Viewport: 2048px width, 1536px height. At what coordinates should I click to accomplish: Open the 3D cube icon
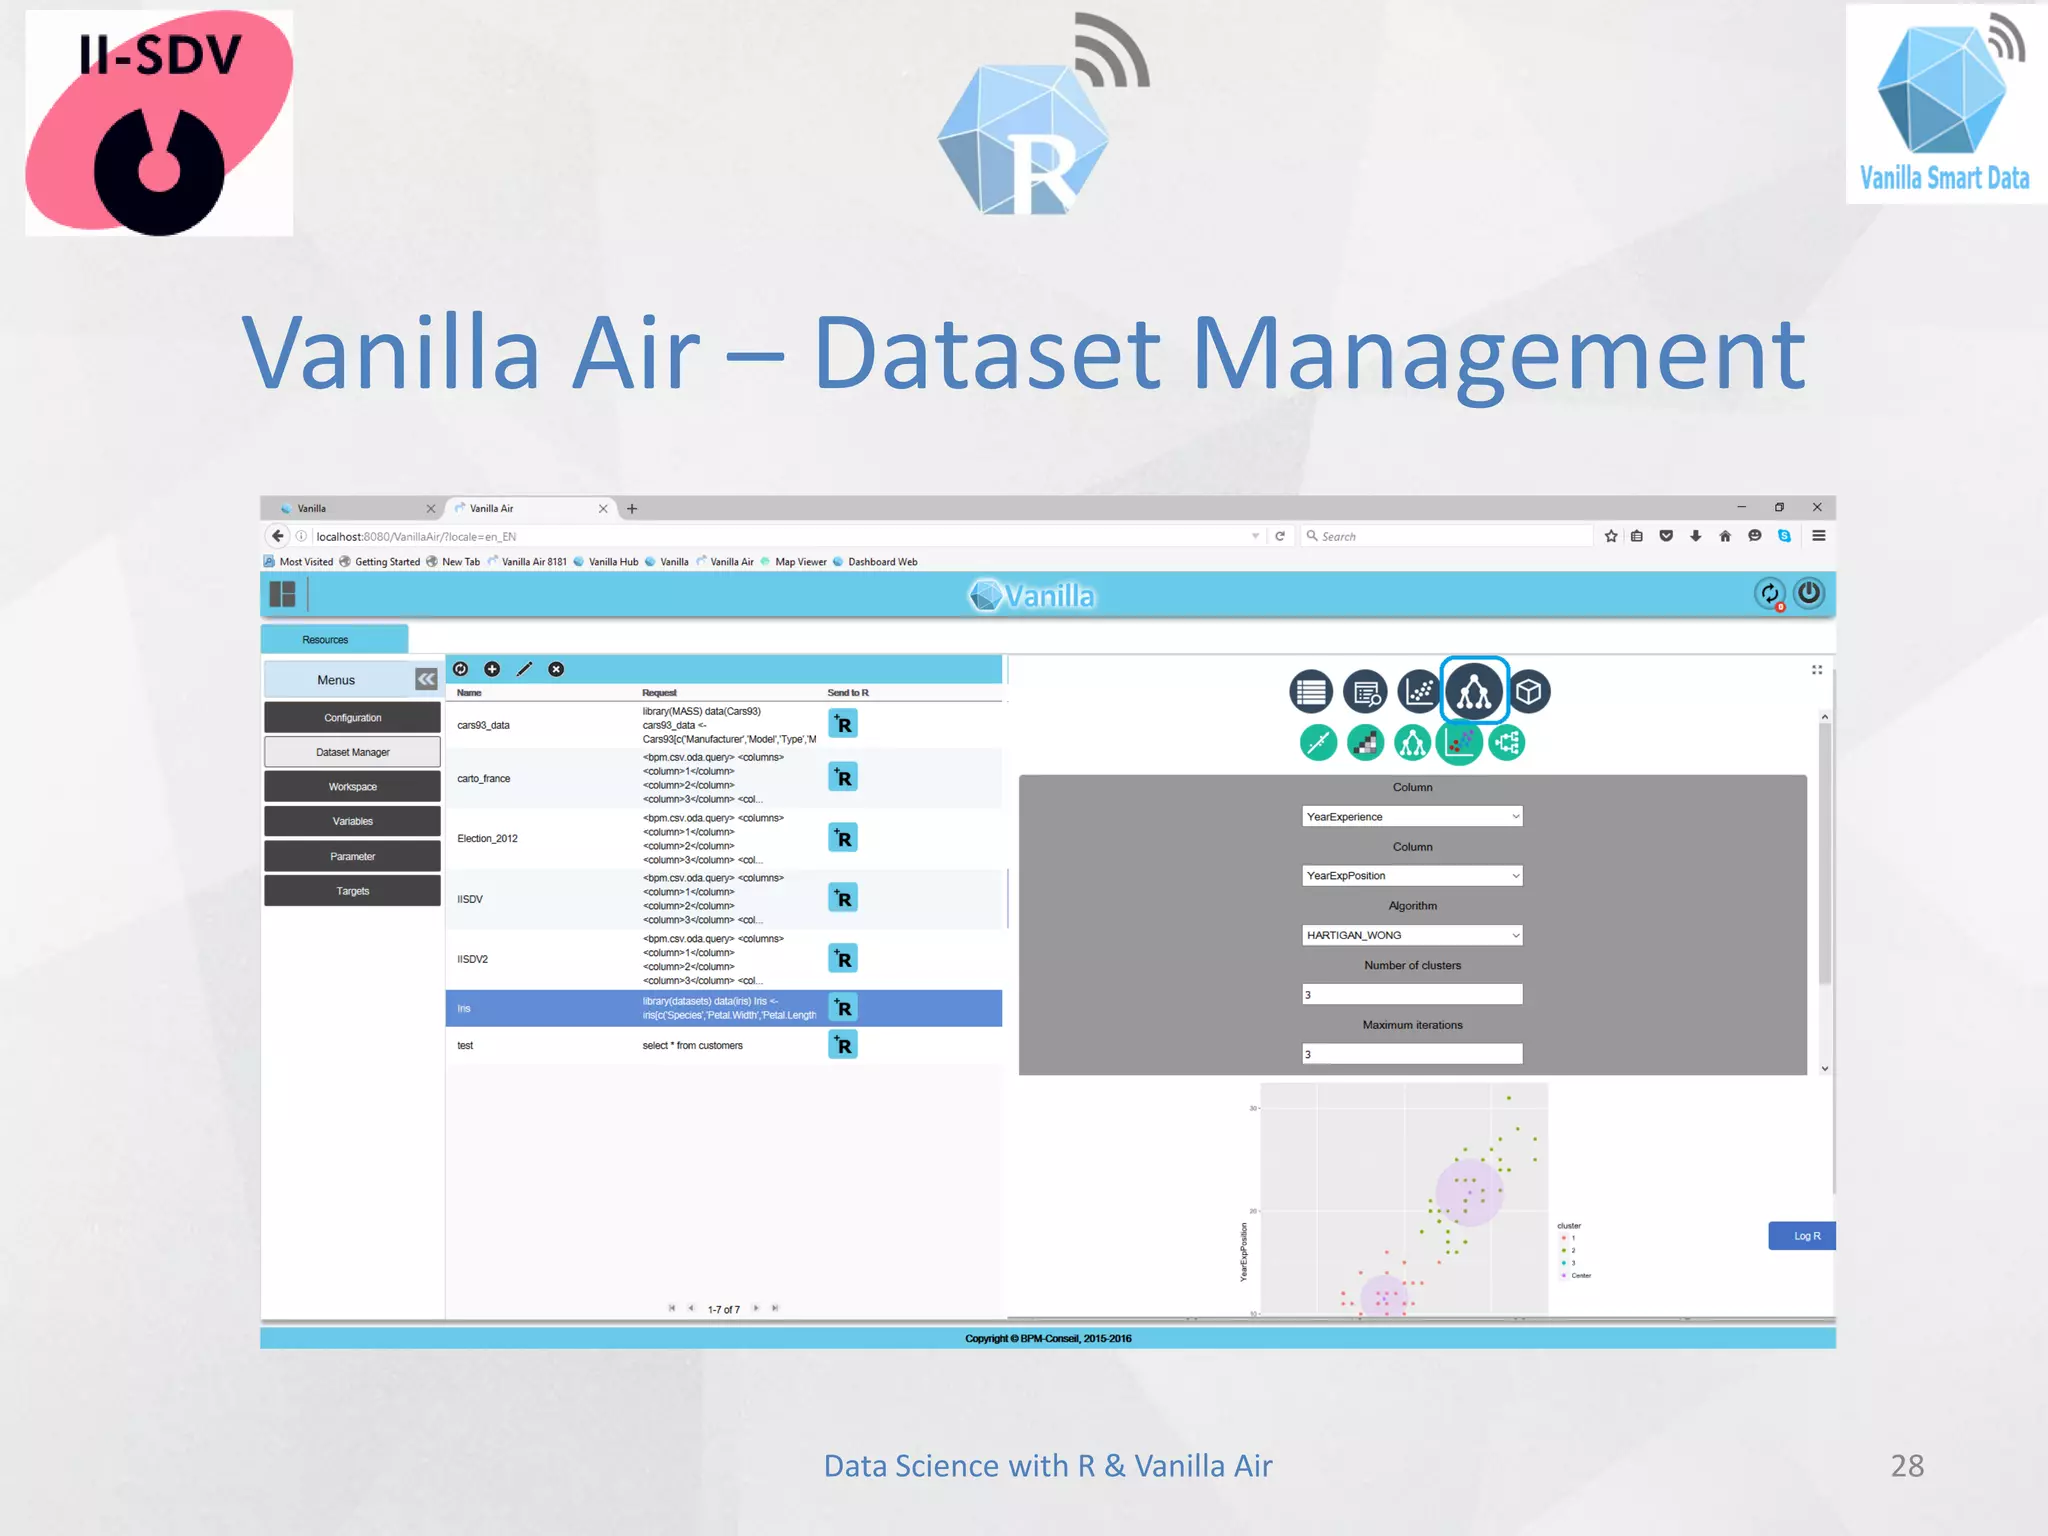[1528, 691]
